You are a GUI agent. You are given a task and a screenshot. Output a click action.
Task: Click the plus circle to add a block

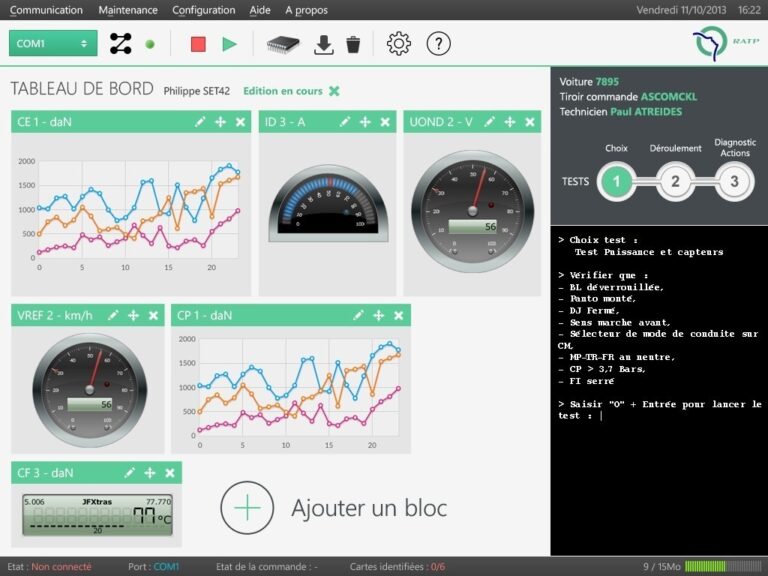[247, 508]
